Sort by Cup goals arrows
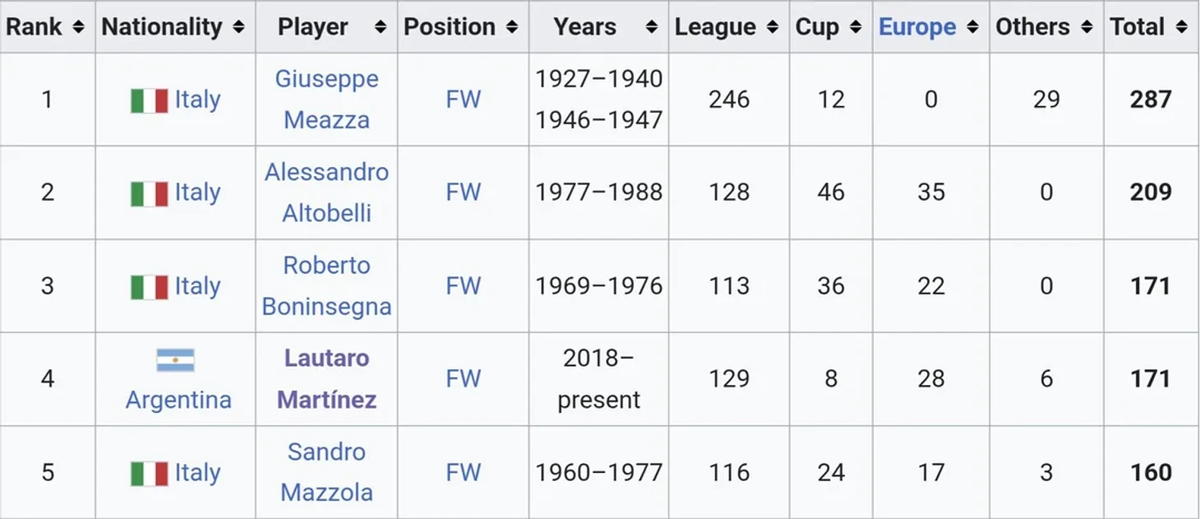 [x=855, y=27]
